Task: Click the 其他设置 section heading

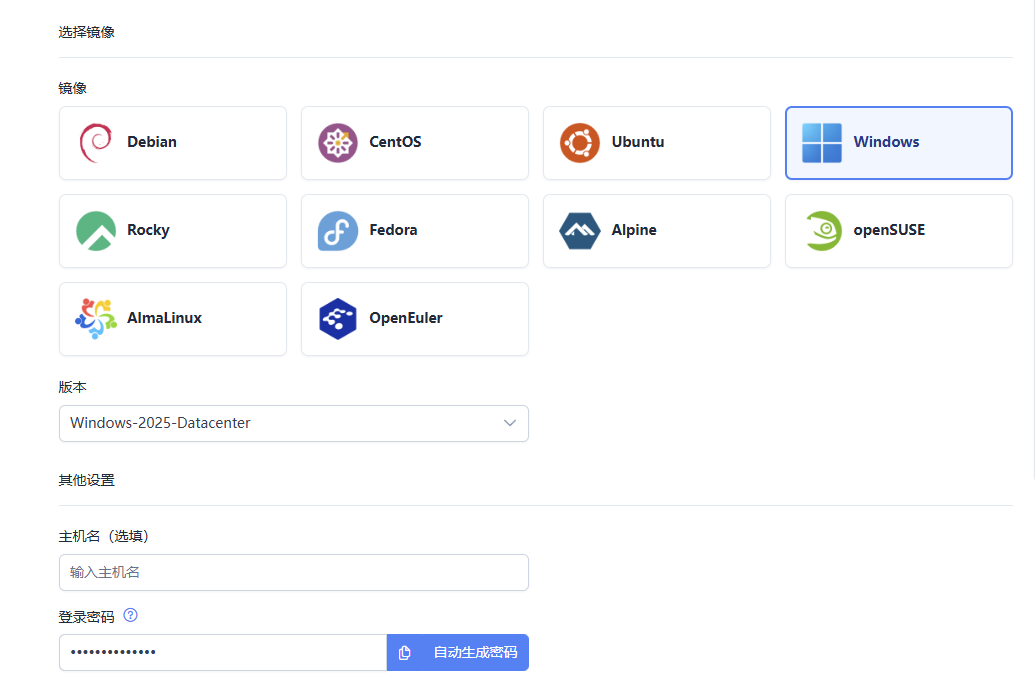Action: [86, 480]
